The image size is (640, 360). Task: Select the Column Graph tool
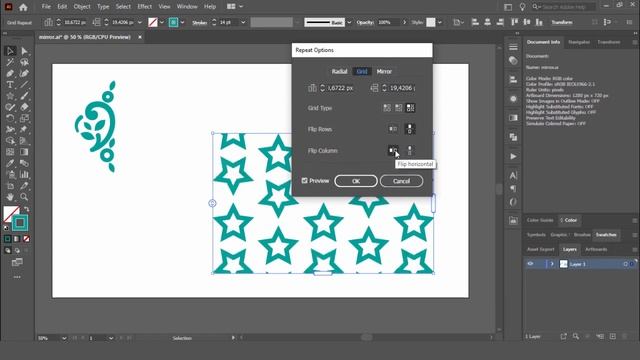pos(24,175)
